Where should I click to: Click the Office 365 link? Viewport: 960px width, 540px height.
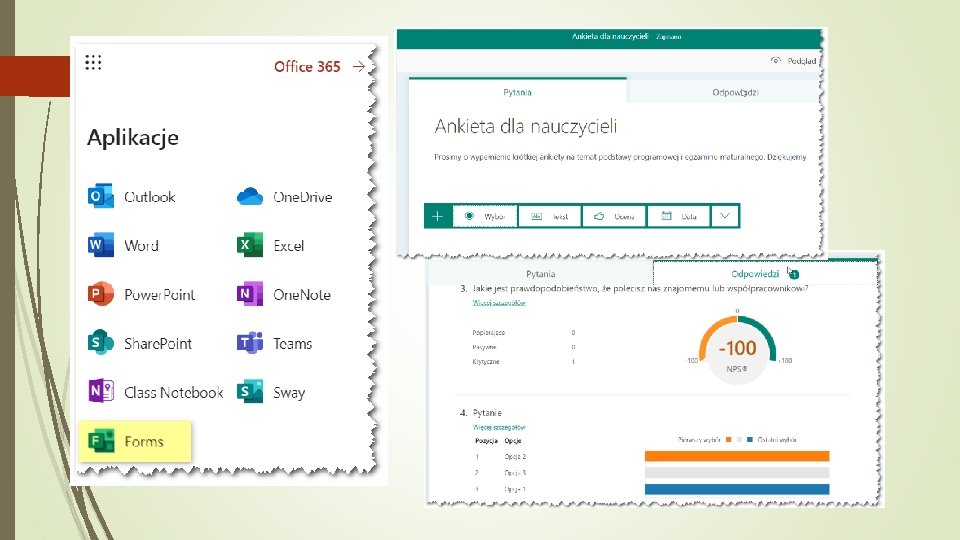pyautogui.click(x=307, y=66)
